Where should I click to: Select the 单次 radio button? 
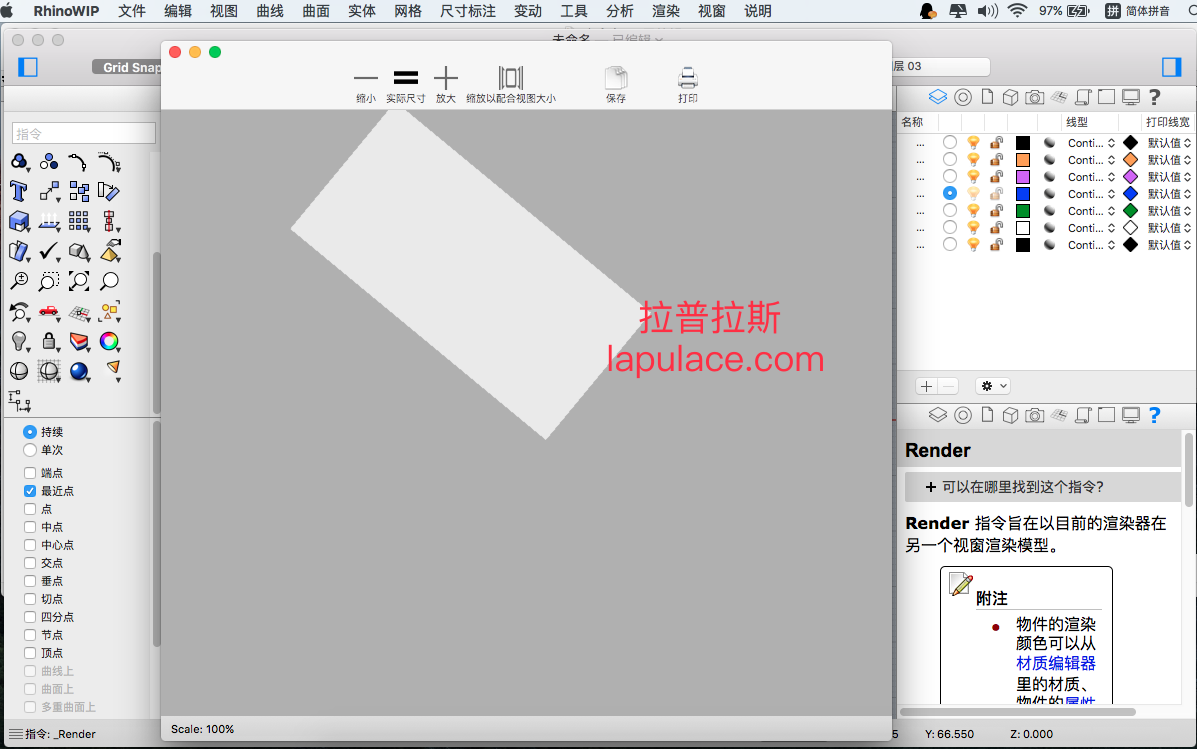(x=30, y=450)
